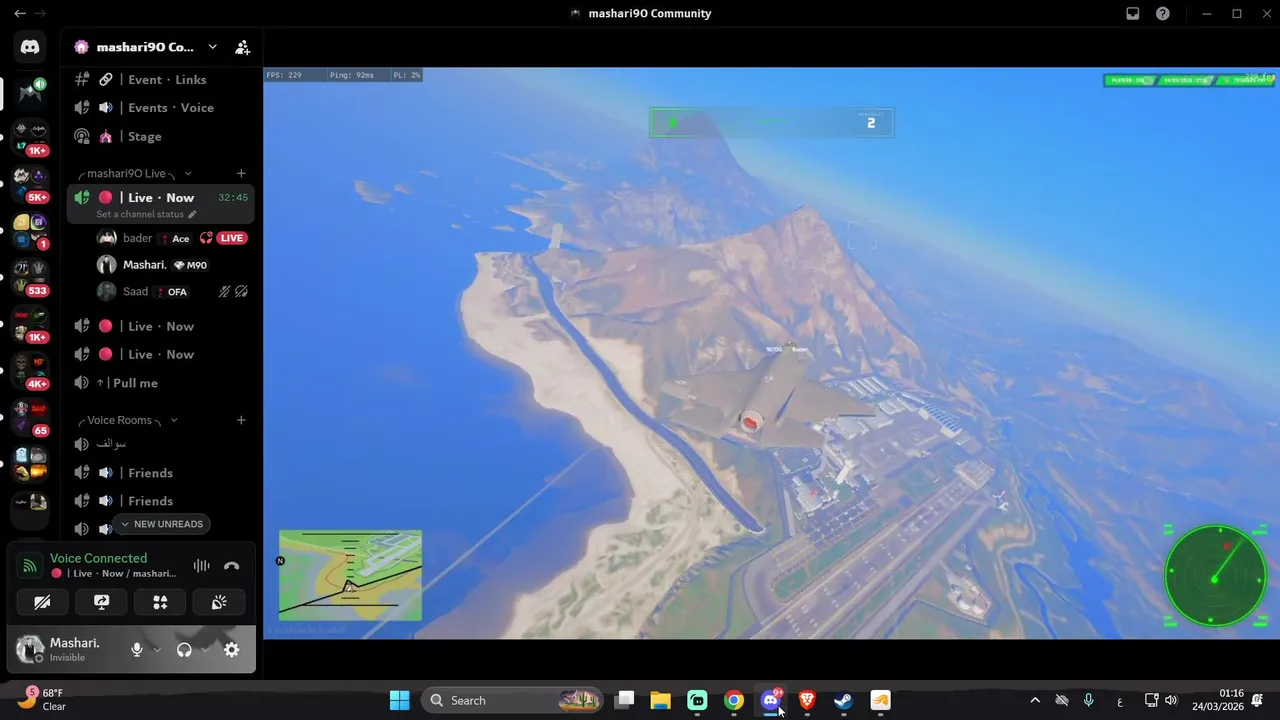
Task: Add channel to Voice Rooms category
Action: pyautogui.click(x=241, y=420)
